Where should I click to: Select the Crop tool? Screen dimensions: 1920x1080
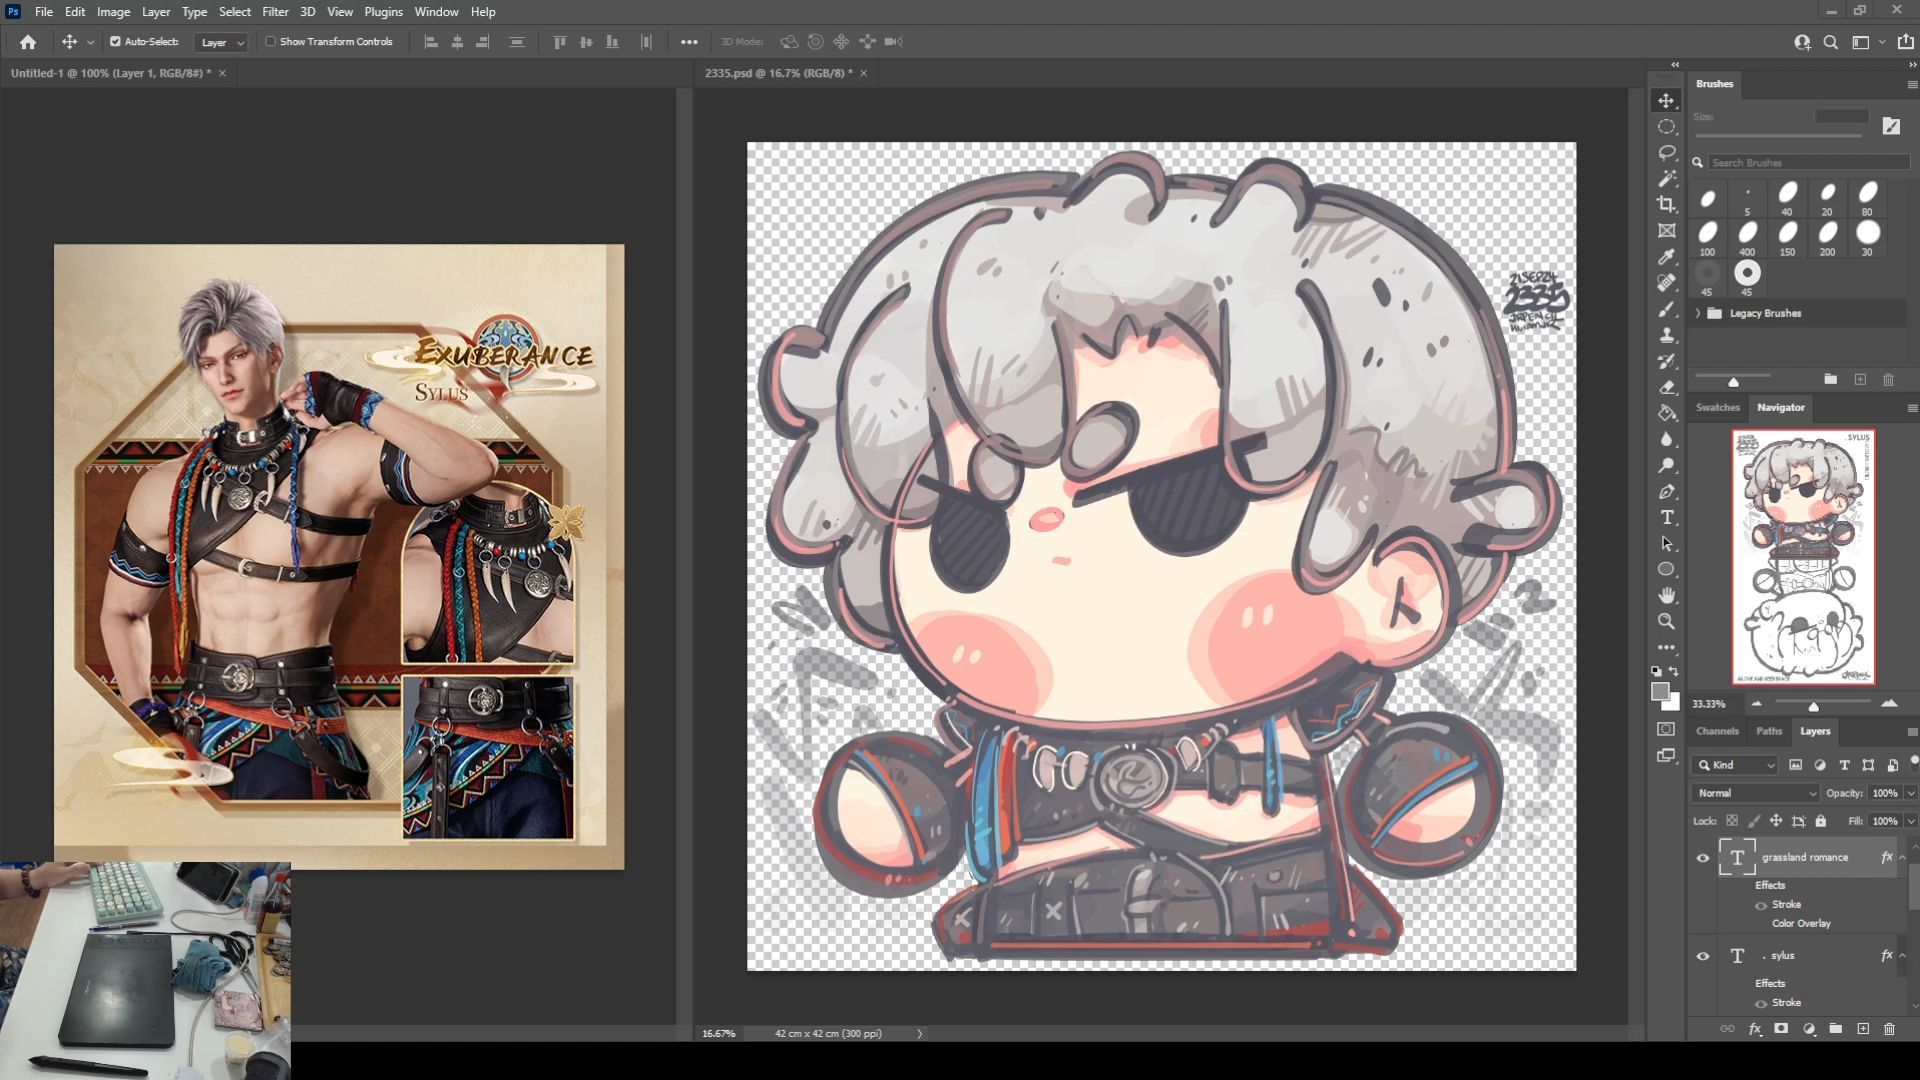pos(1666,205)
